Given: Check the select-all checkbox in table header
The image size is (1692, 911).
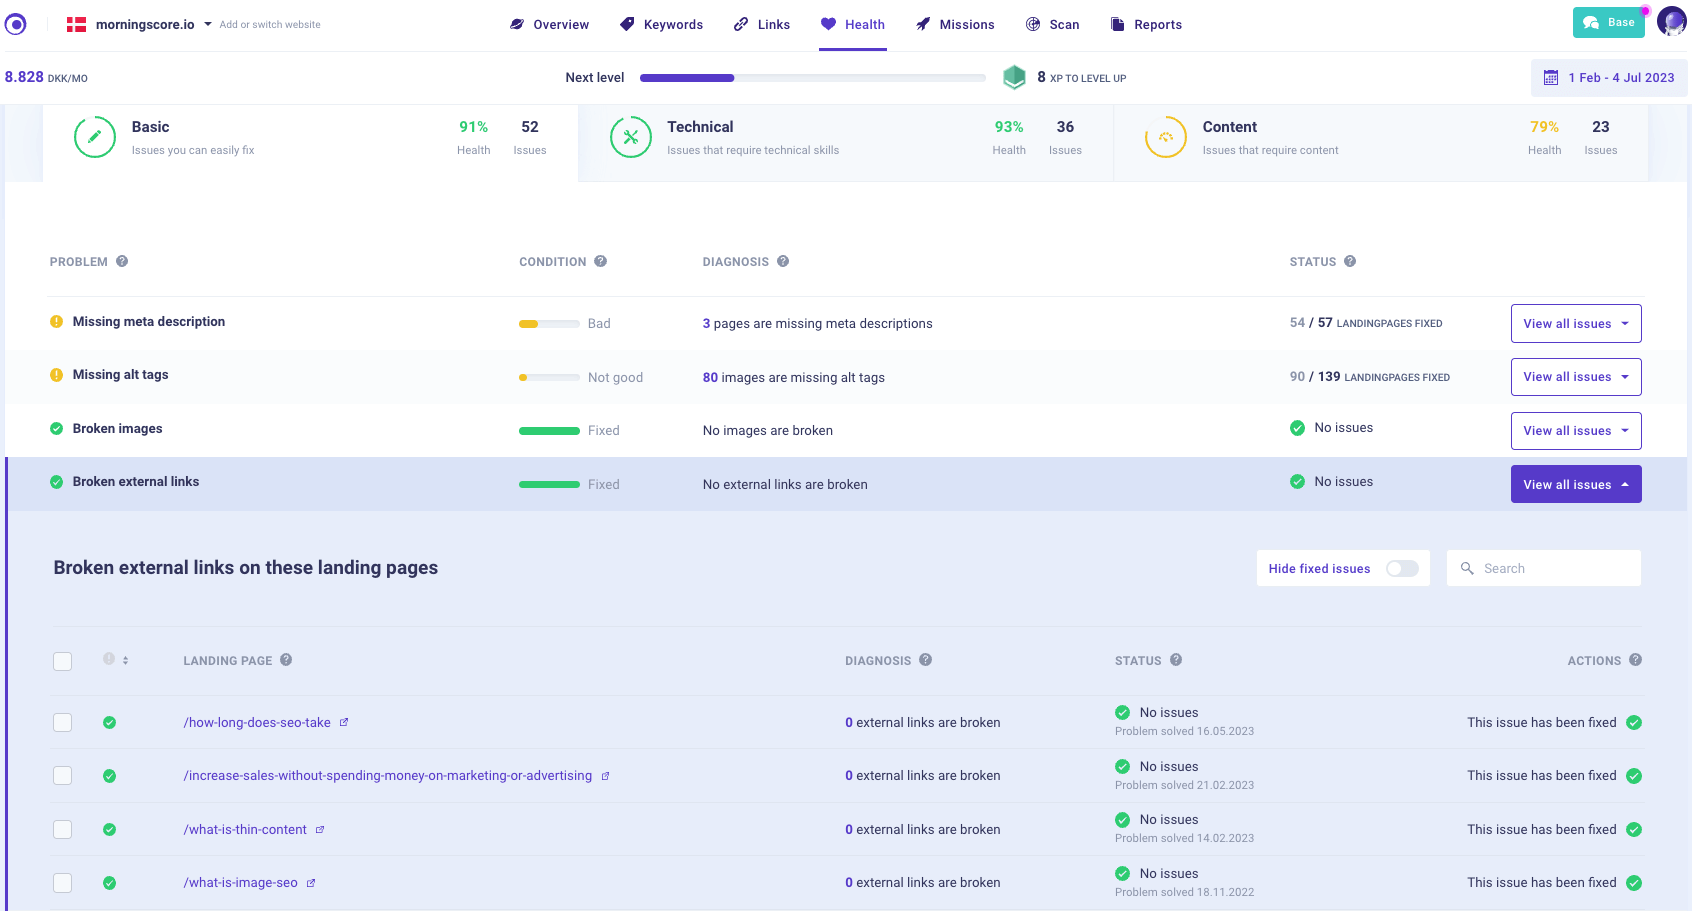Looking at the screenshot, I should tap(63, 661).
